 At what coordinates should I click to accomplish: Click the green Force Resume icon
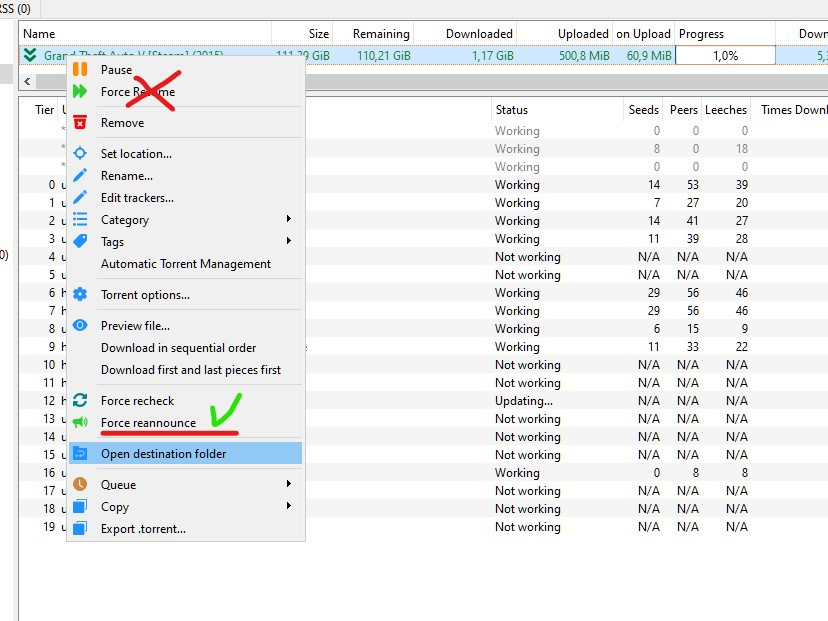click(x=80, y=92)
